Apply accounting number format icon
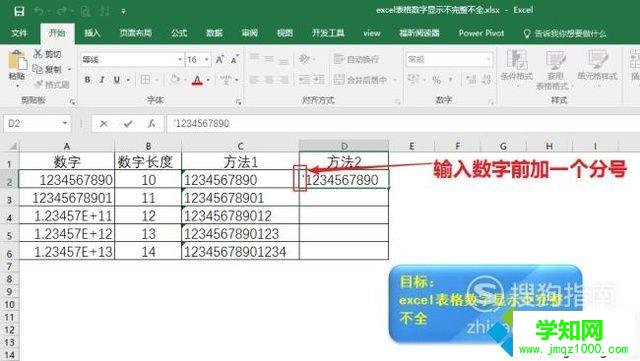The image size is (640, 361). pyautogui.click(x=413, y=80)
